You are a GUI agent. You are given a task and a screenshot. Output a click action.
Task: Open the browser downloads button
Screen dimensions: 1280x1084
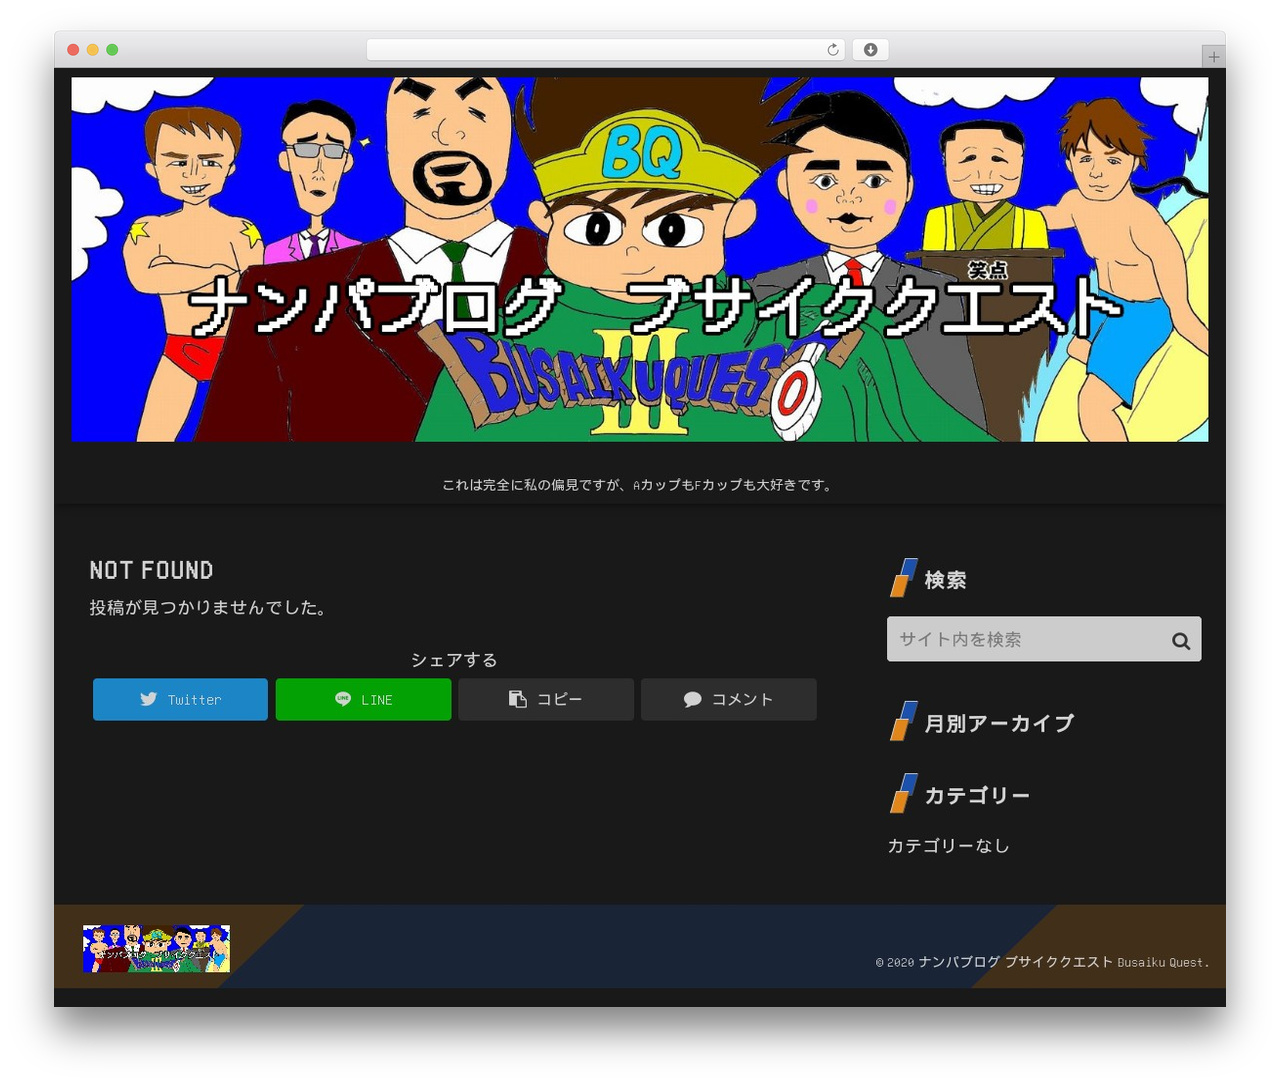point(870,50)
